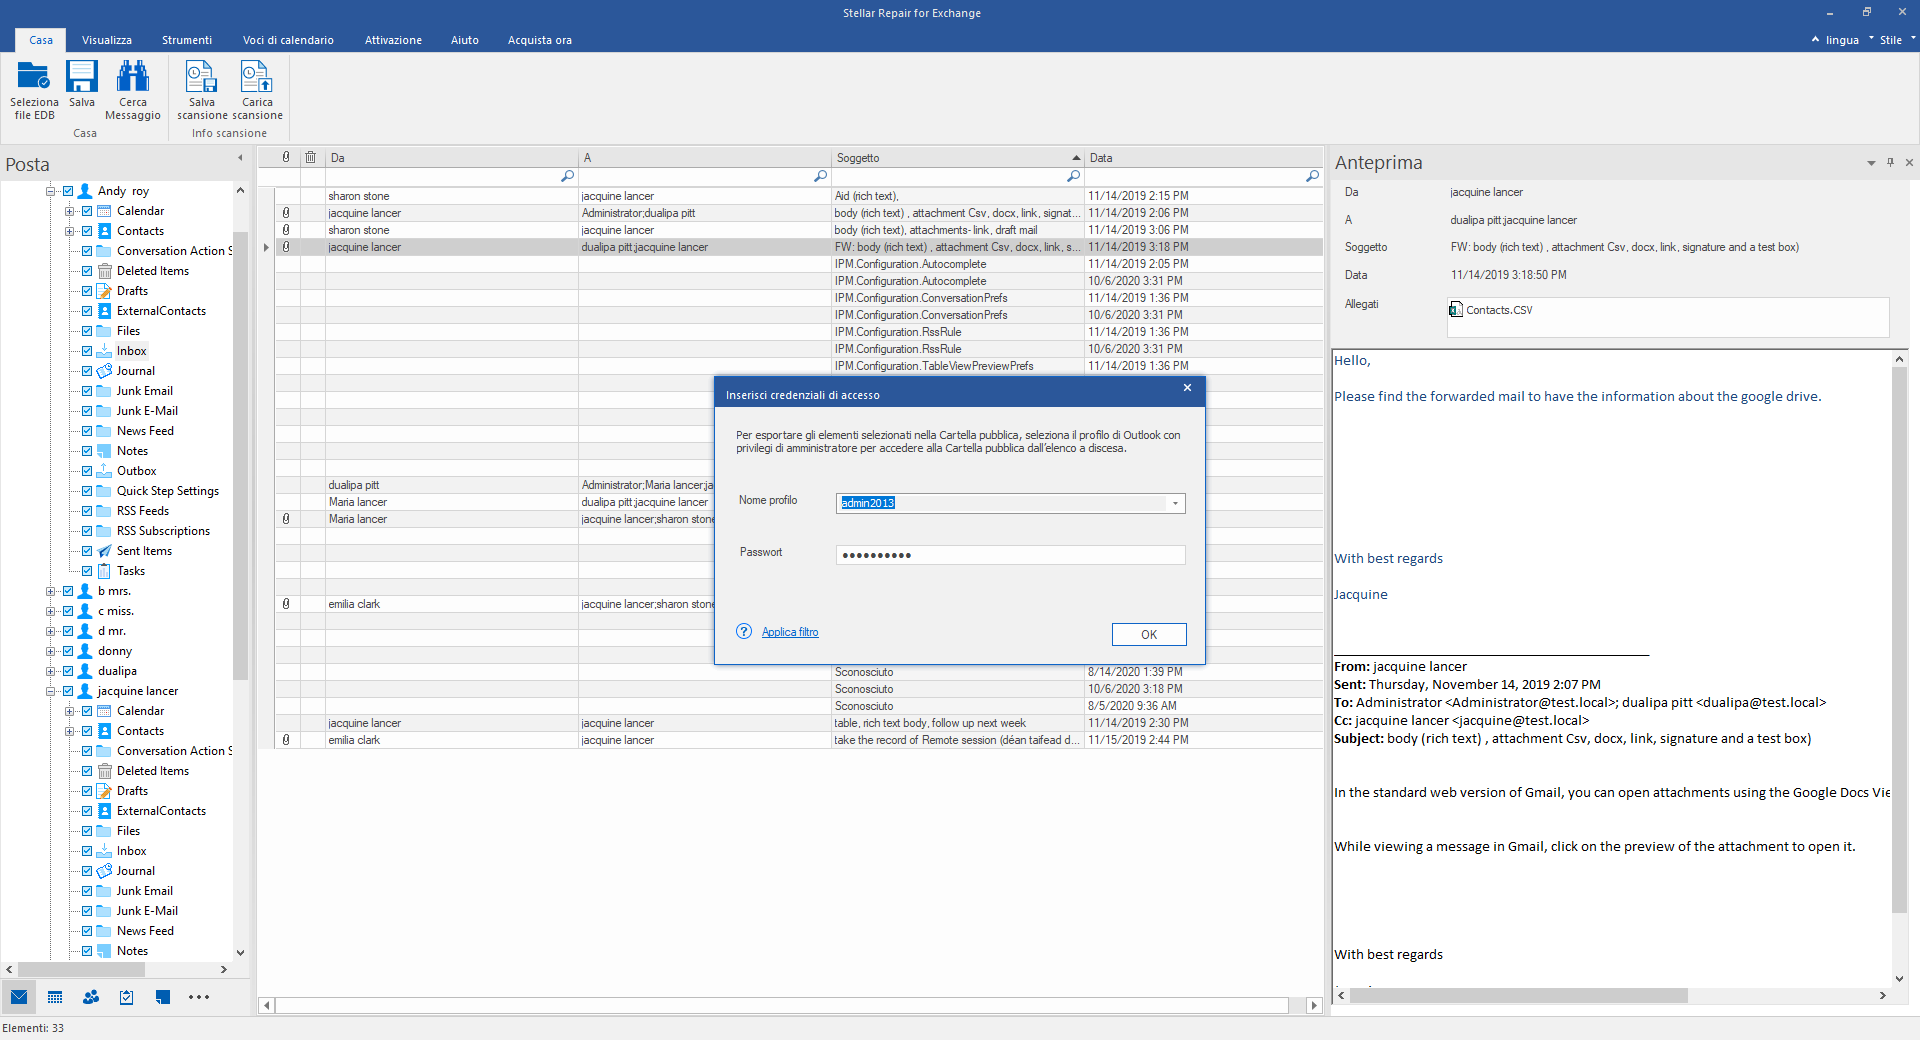Open the Visualizza ribbon tab
This screenshot has width=1920, height=1040.
click(107, 40)
